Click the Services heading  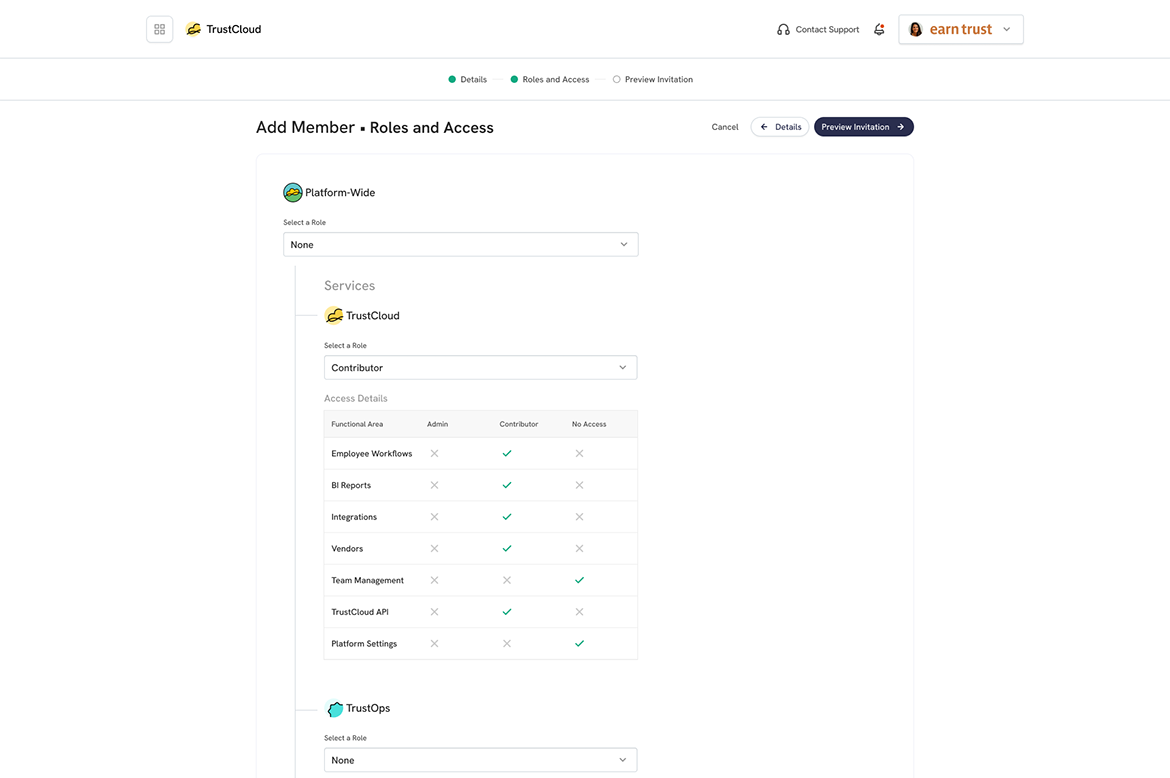click(x=349, y=286)
